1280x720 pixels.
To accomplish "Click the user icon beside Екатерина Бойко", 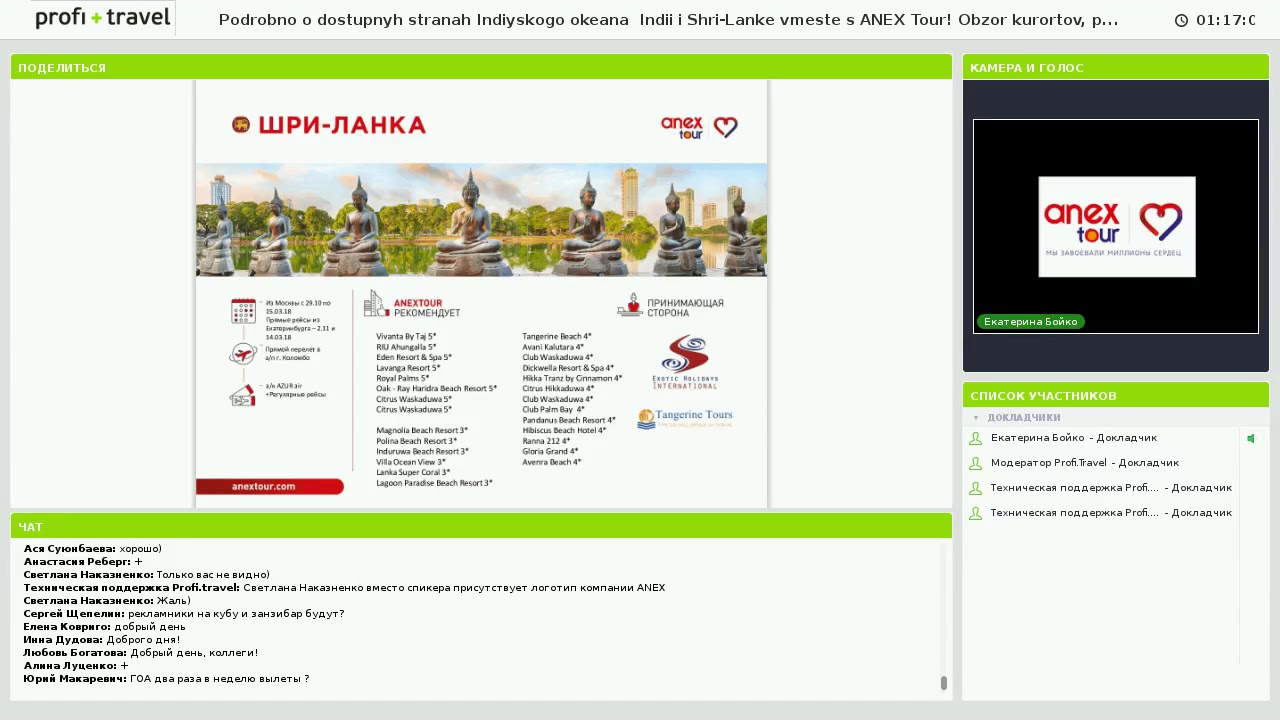I will tap(975, 438).
